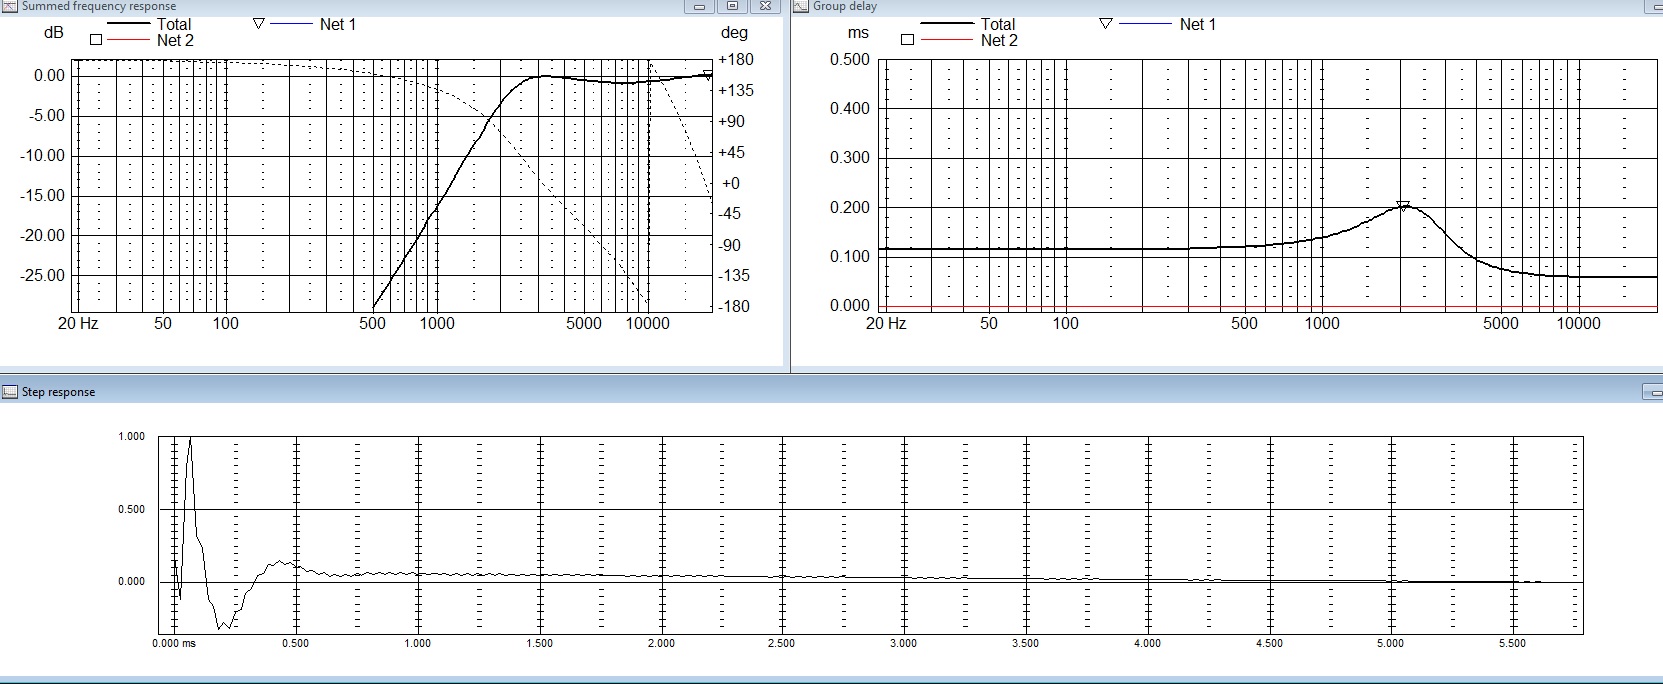This screenshot has width=1663, height=684.
Task: Click Total legend label in frequency response
Action: pyautogui.click(x=174, y=24)
